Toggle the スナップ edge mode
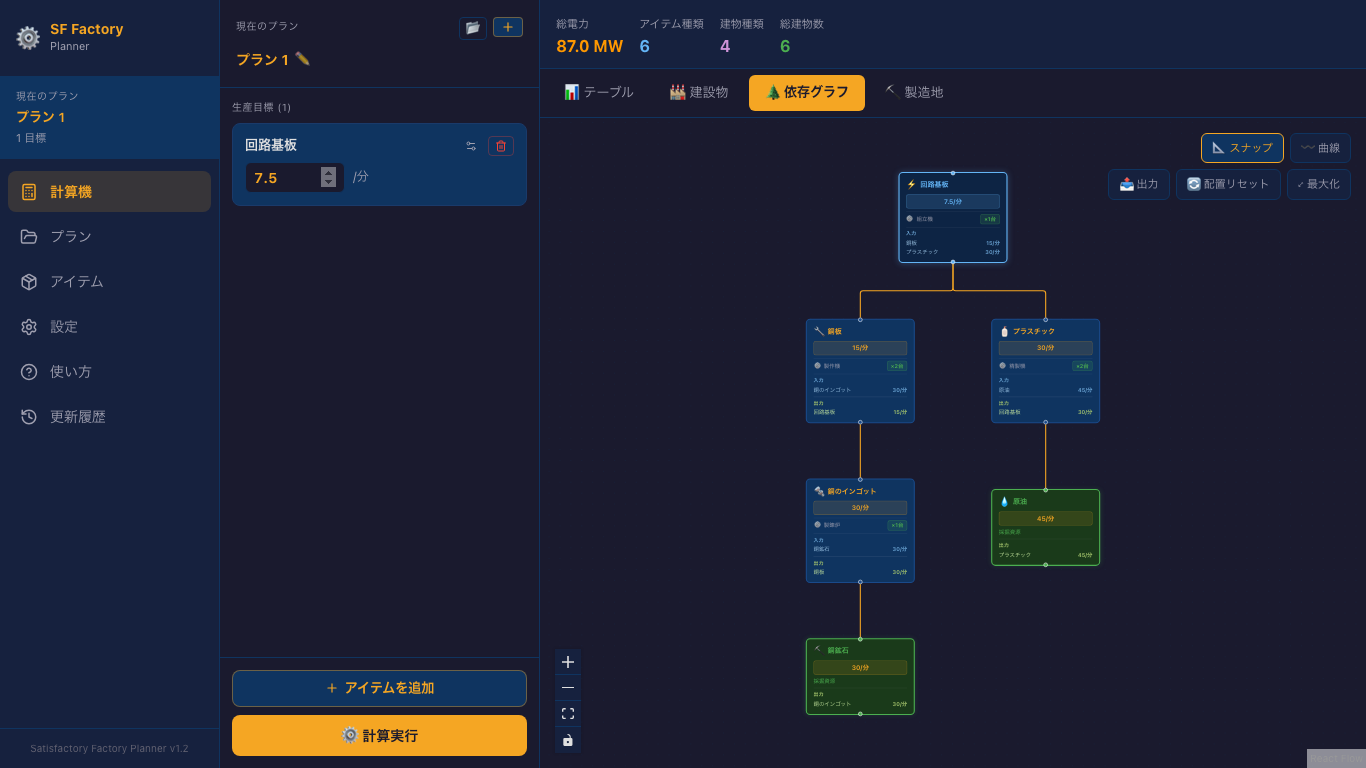This screenshot has width=1366, height=768. (x=1242, y=148)
